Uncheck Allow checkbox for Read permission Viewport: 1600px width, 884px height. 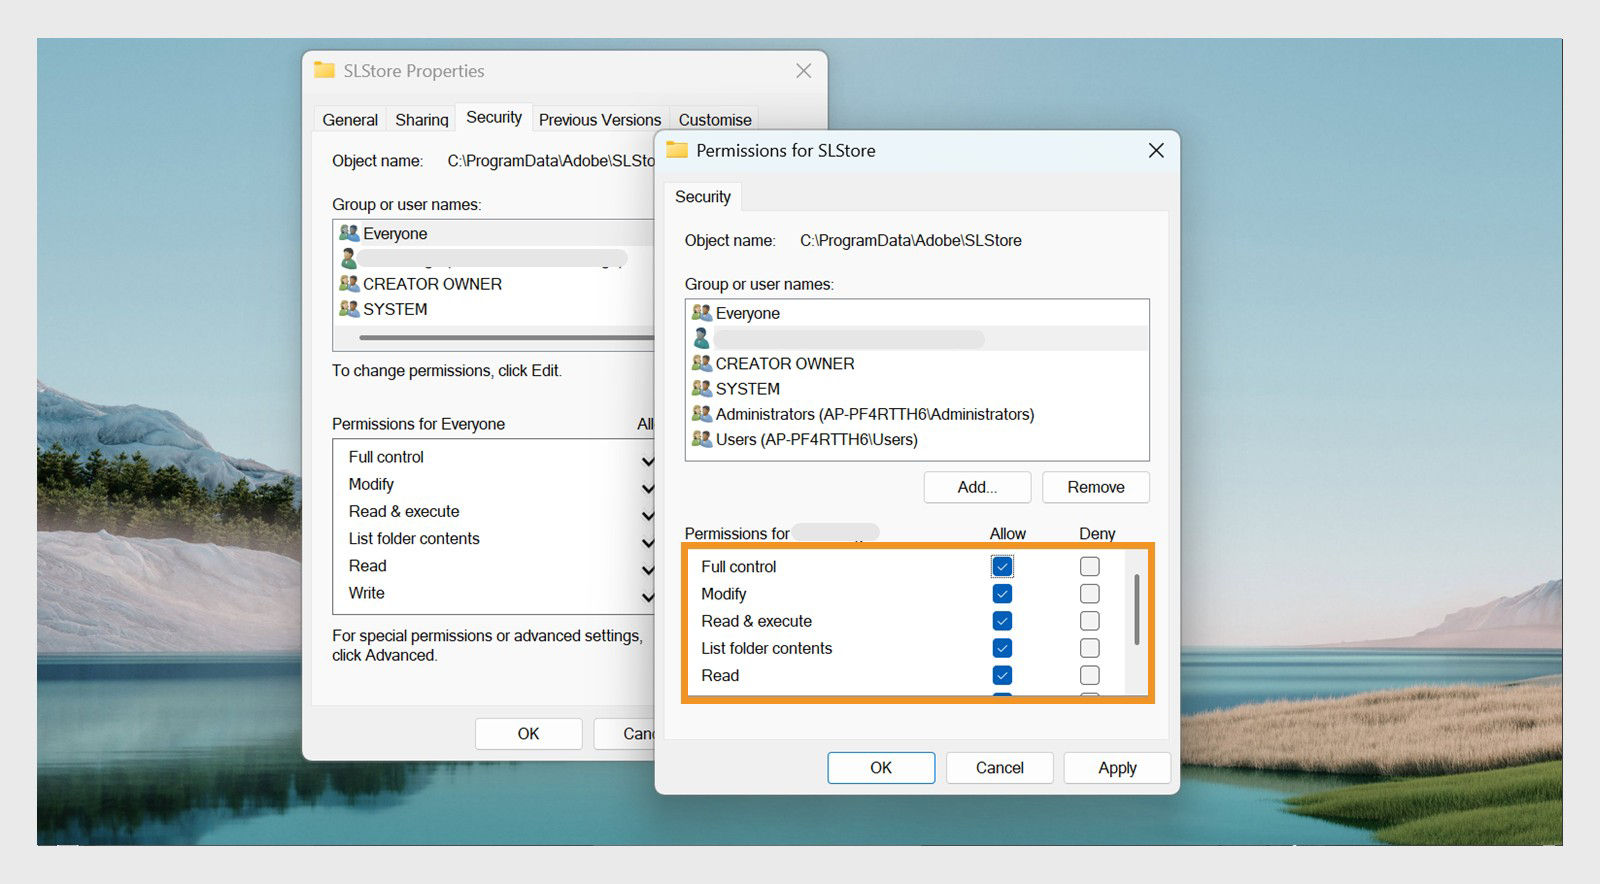1002,675
